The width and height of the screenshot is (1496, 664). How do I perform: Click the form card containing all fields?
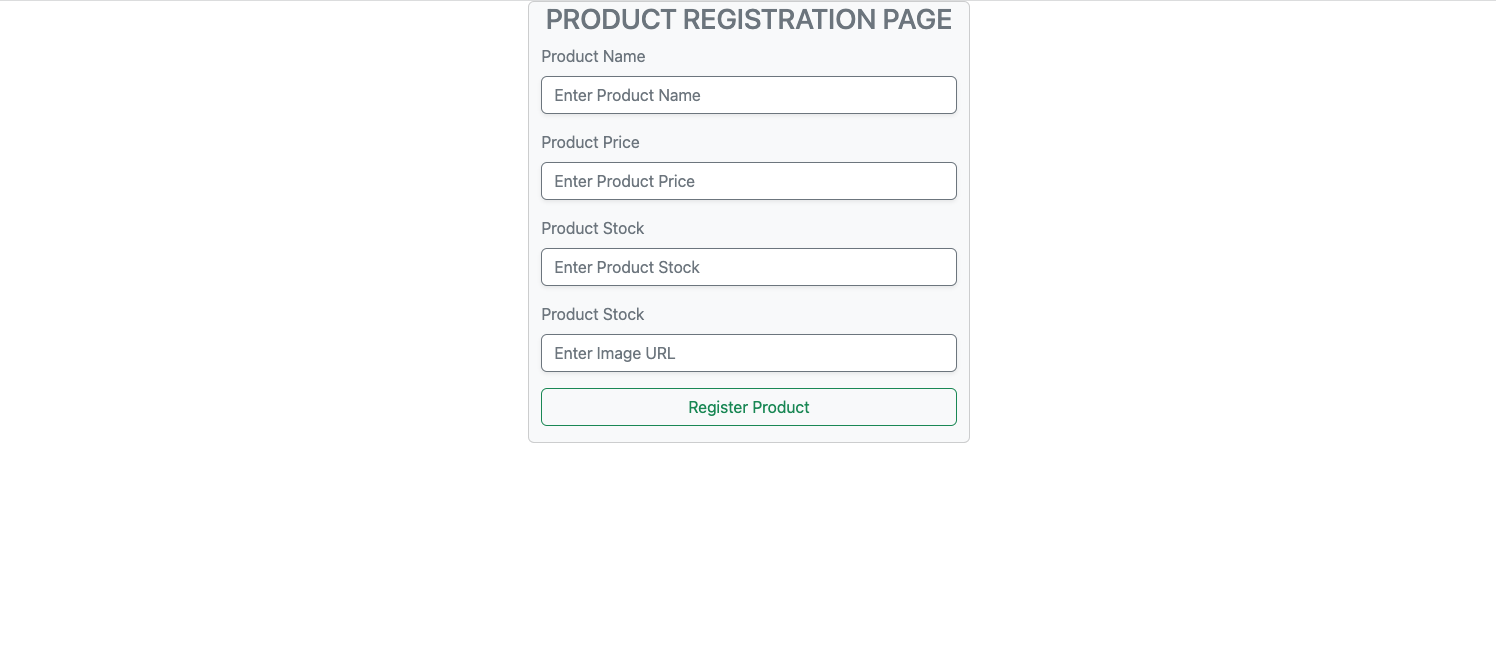coord(748,220)
